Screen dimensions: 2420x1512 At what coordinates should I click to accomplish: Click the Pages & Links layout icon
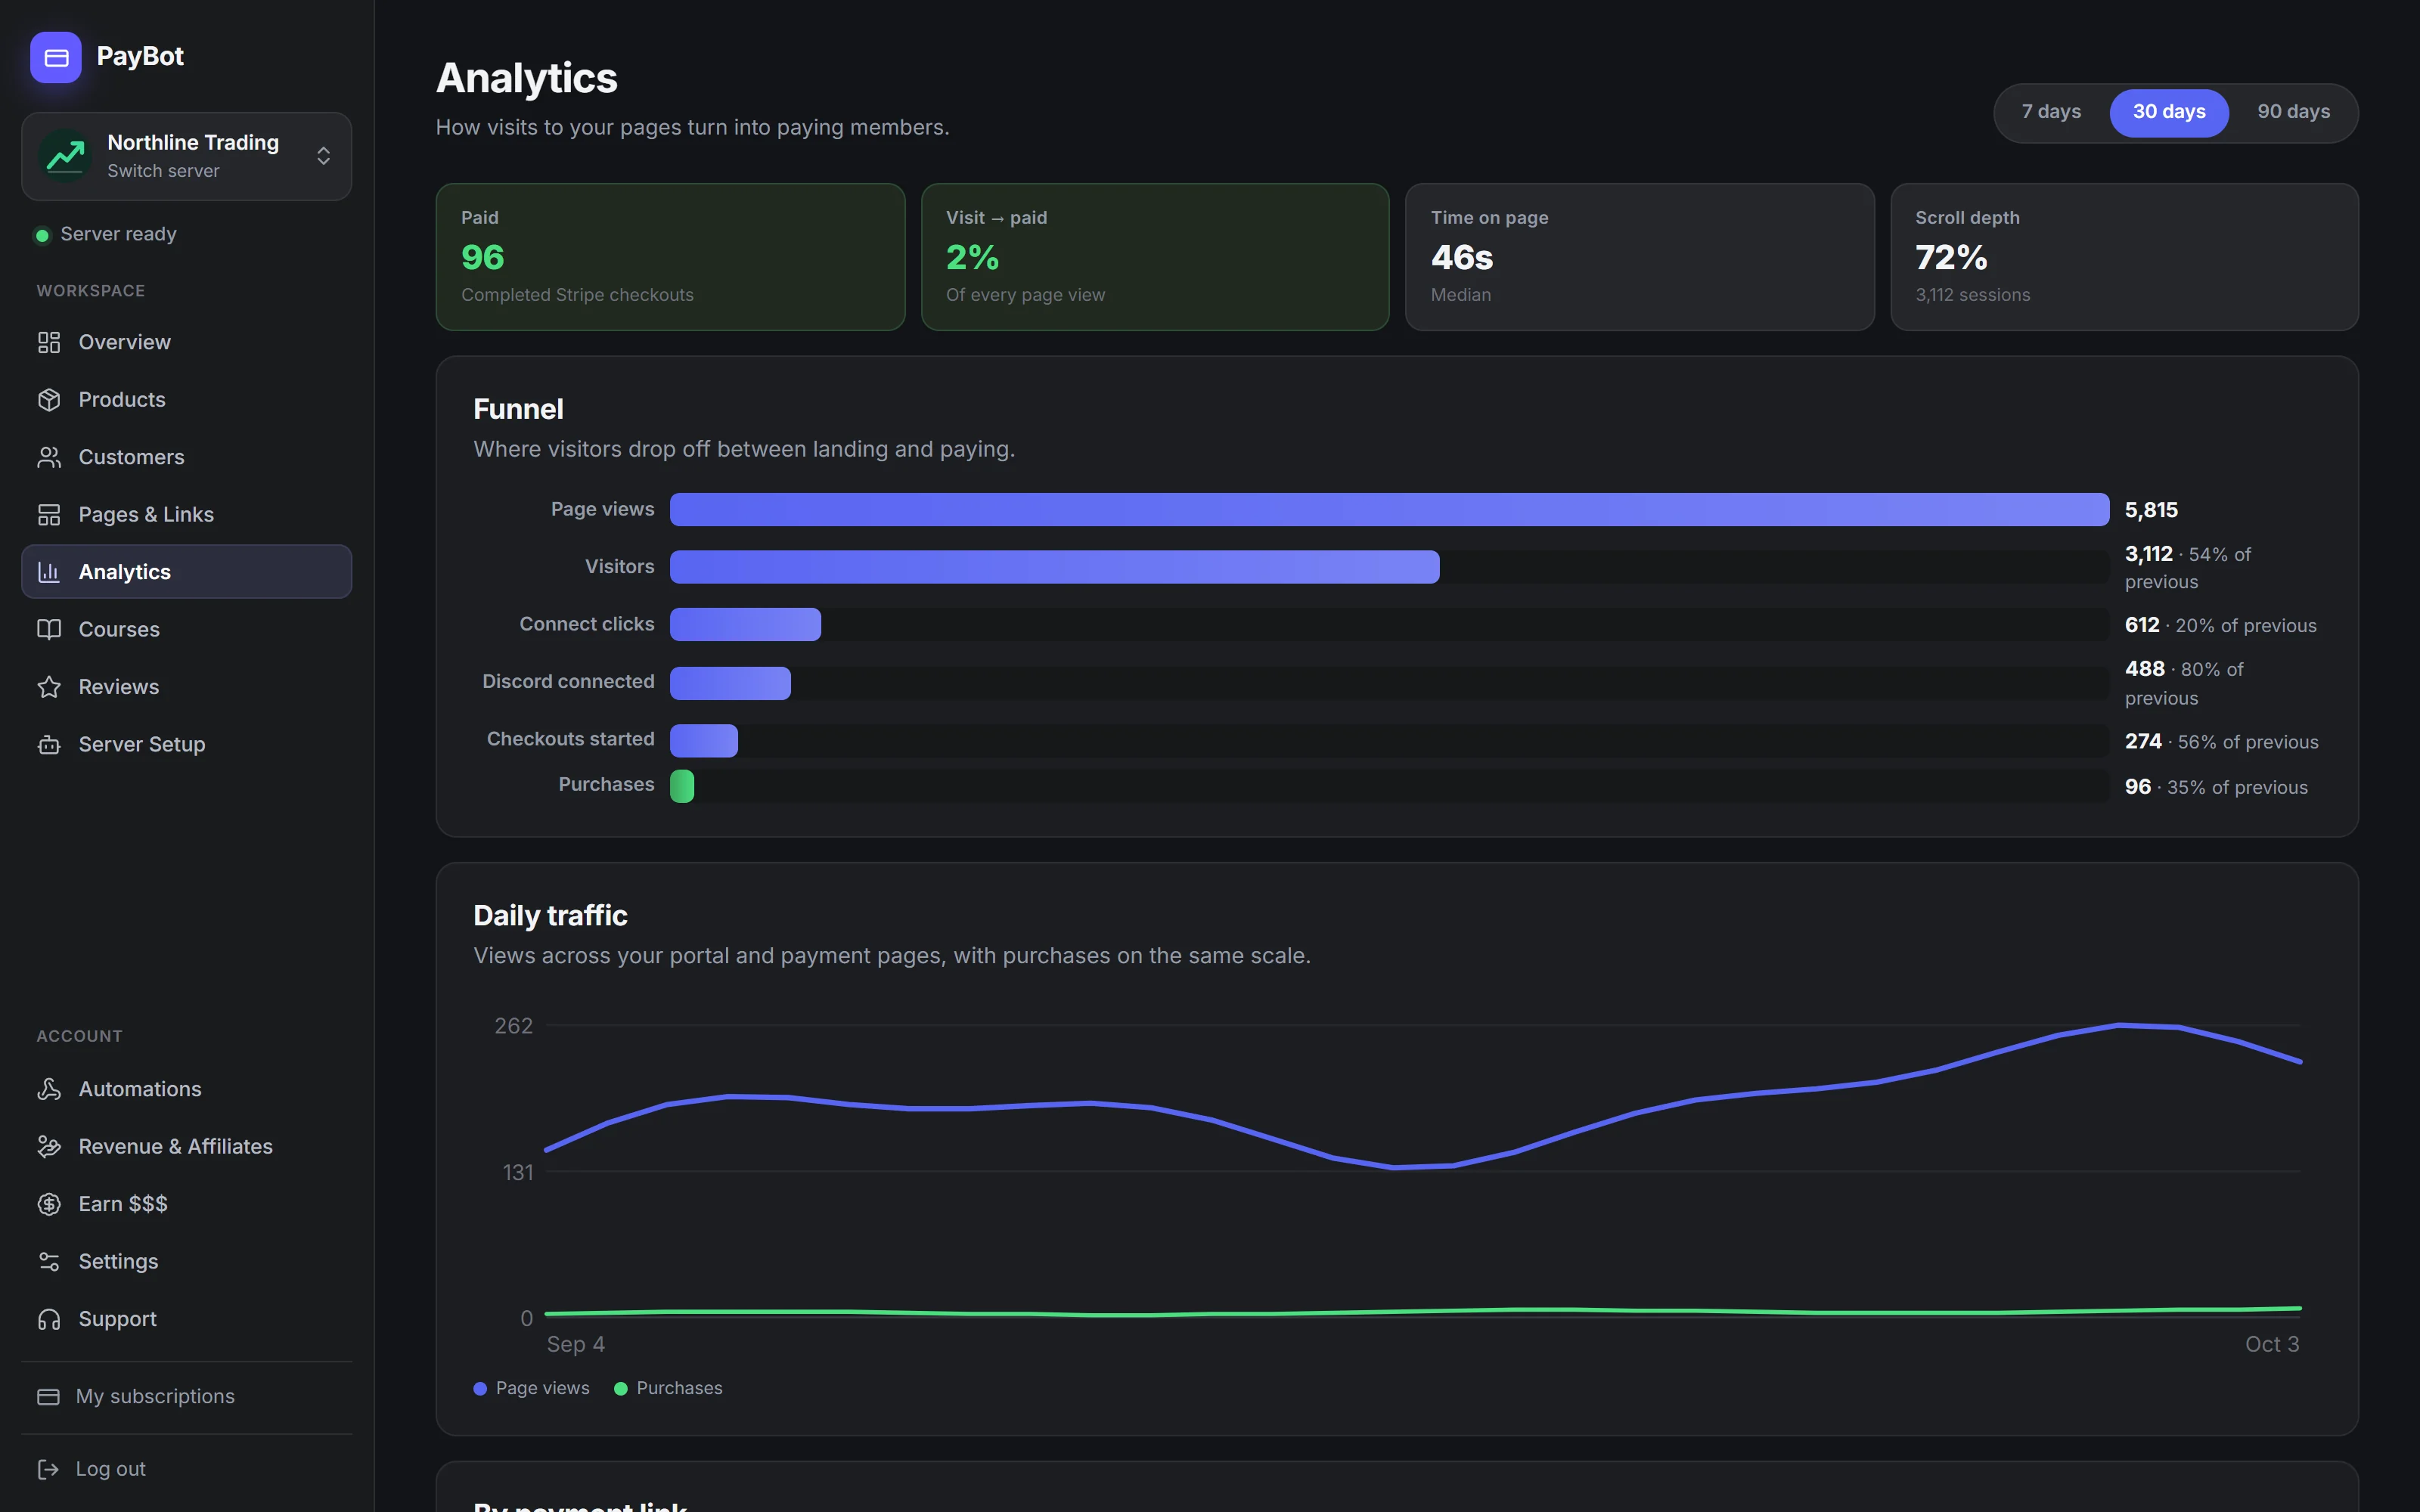[x=49, y=515]
